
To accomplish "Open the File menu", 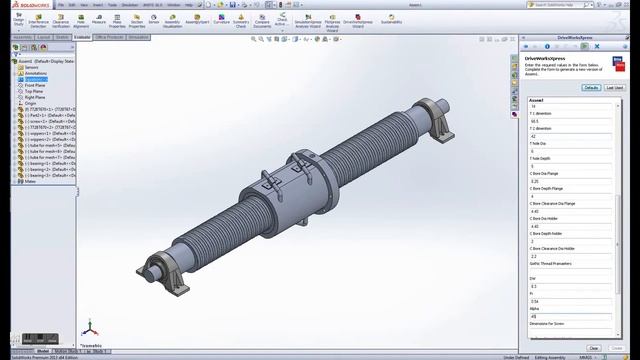I will click(x=61, y=5).
